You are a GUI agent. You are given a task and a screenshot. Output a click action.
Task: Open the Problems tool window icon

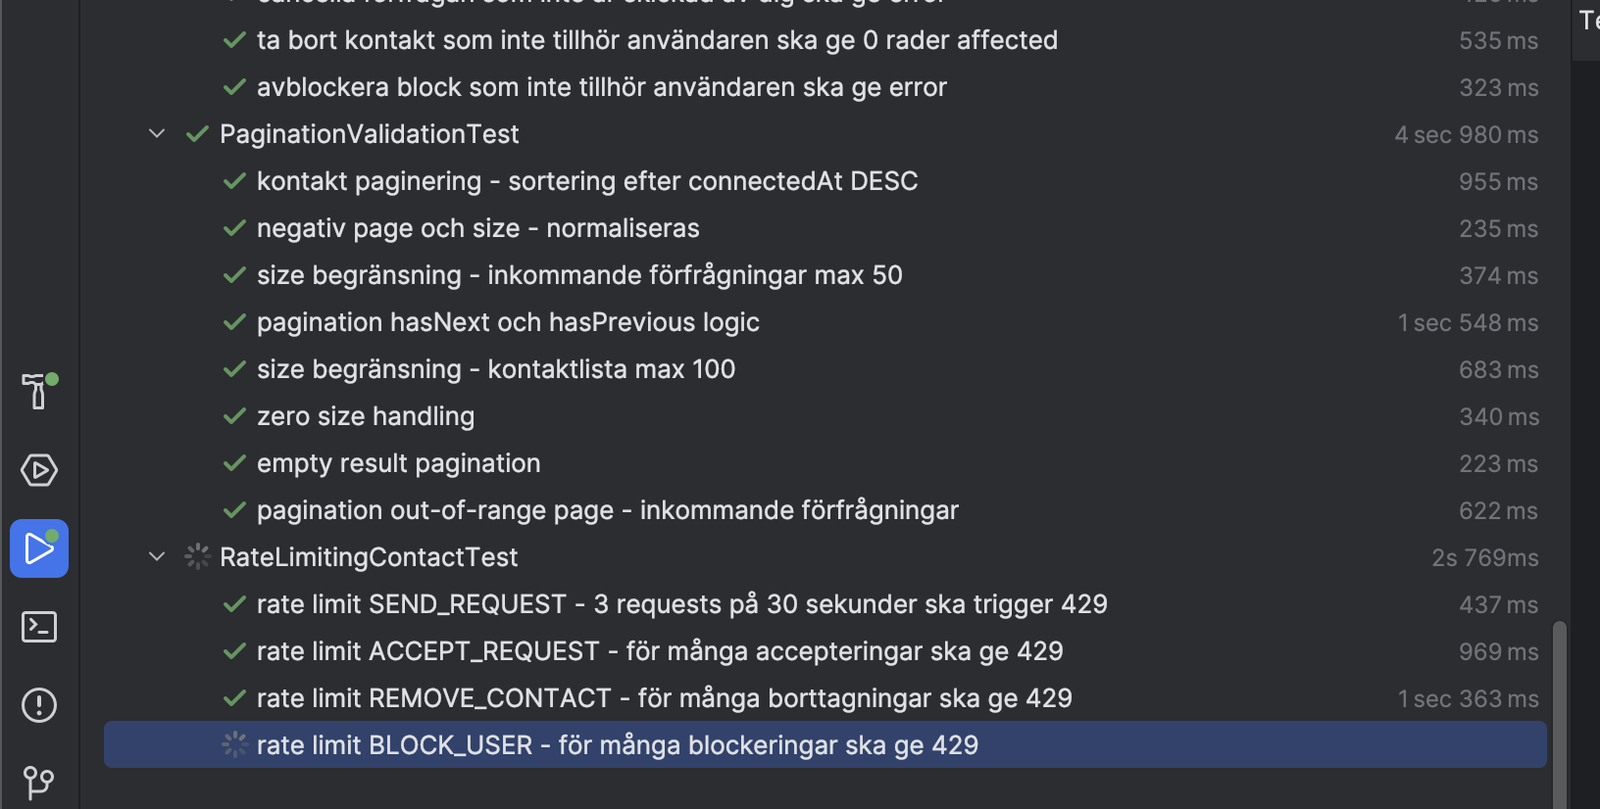click(39, 705)
